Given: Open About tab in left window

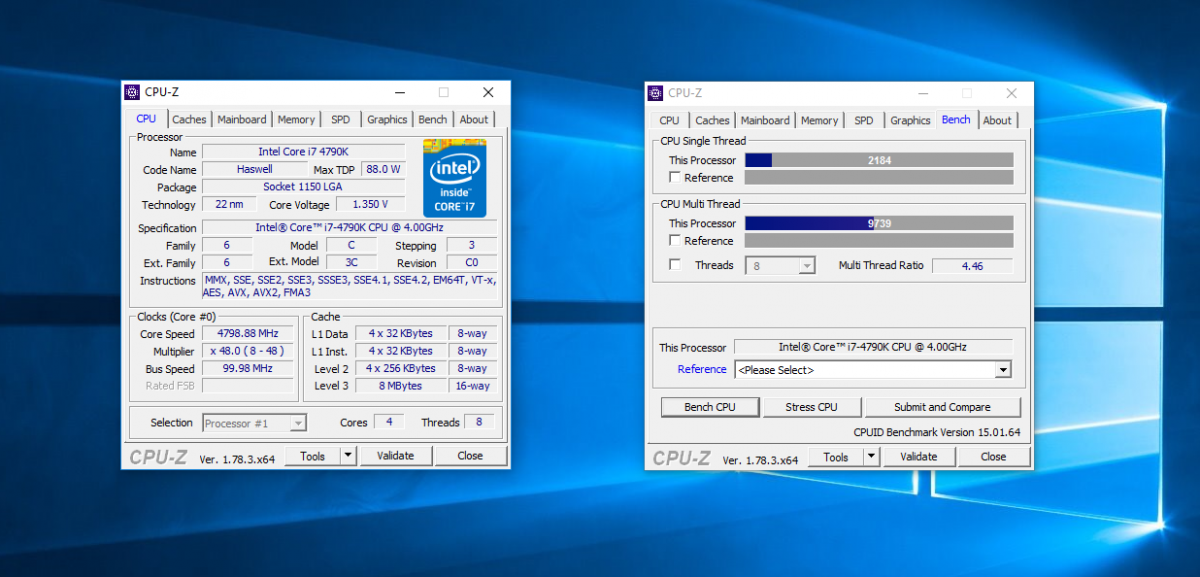Looking at the screenshot, I should coord(474,120).
